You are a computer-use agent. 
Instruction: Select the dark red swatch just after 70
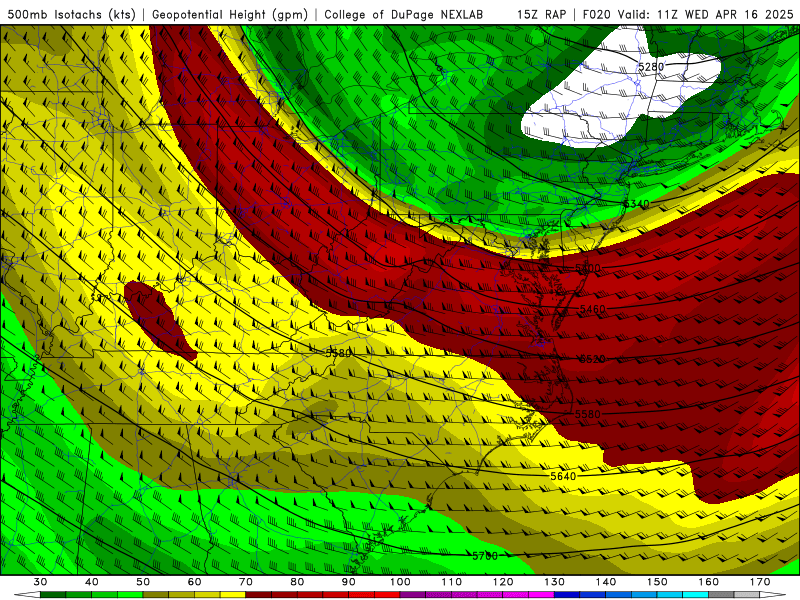pyautogui.click(x=259, y=595)
